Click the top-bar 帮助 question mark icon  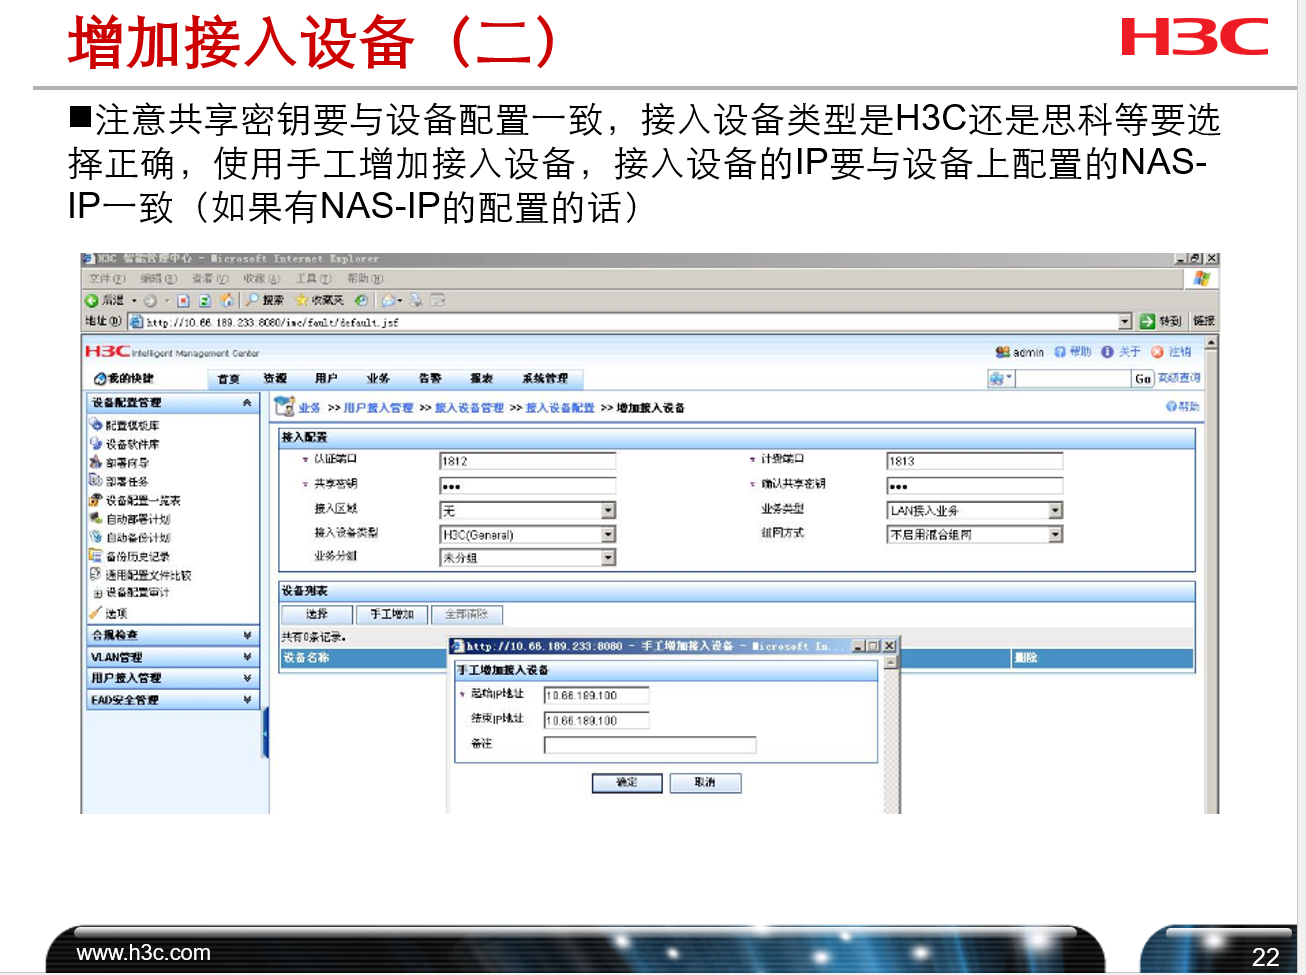point(1060,352)
